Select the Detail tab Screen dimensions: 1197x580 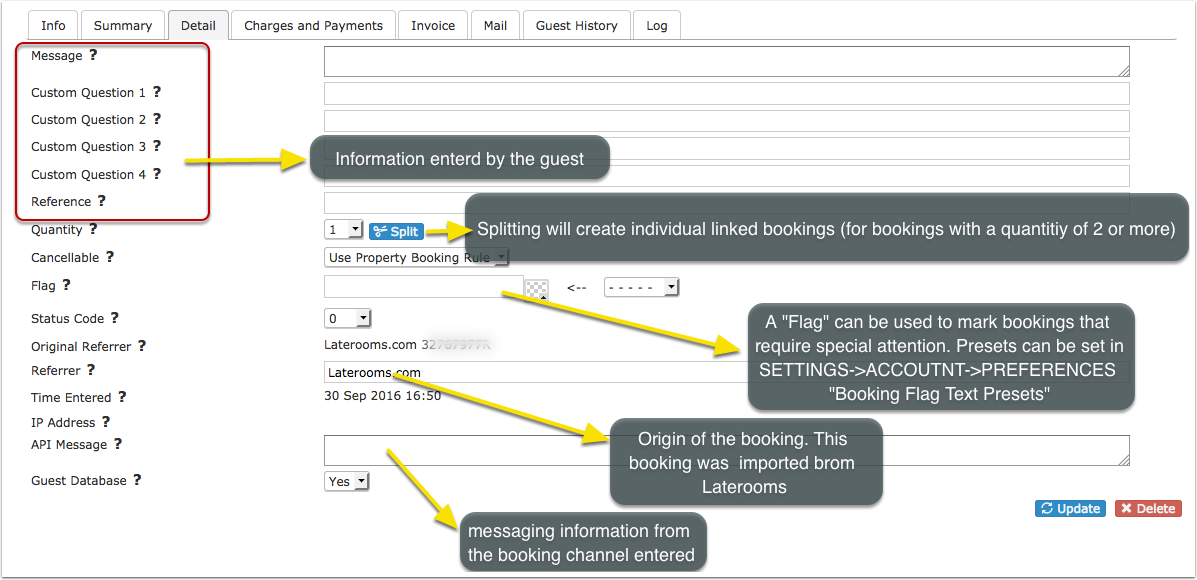coord(198,25)
